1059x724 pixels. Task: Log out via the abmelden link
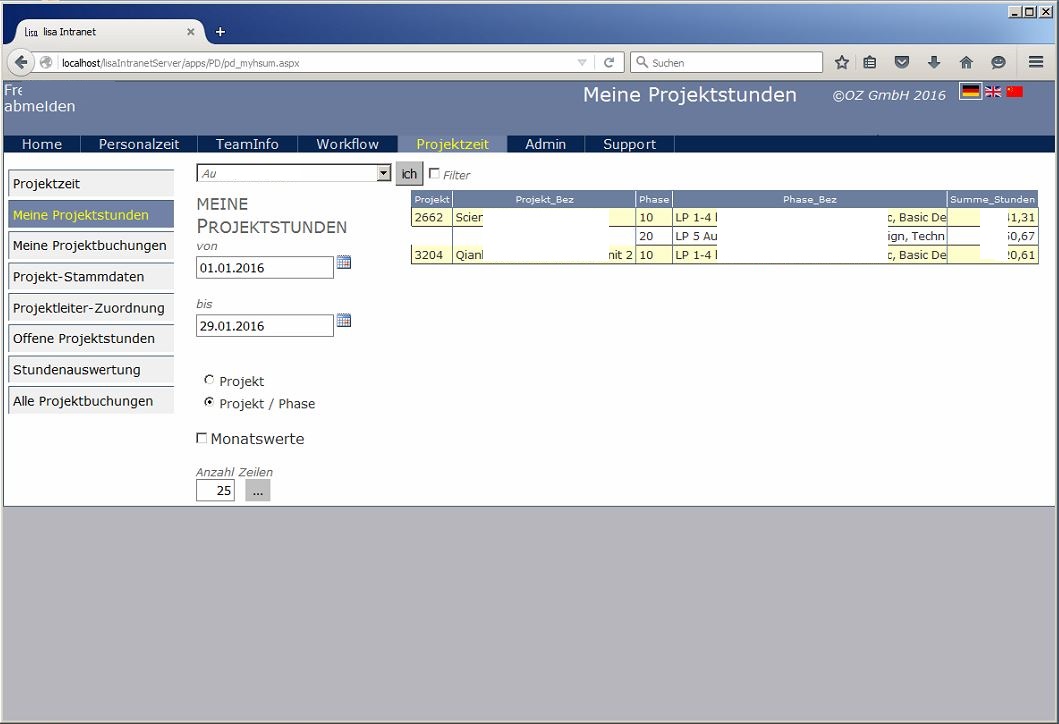click(40, 106)
